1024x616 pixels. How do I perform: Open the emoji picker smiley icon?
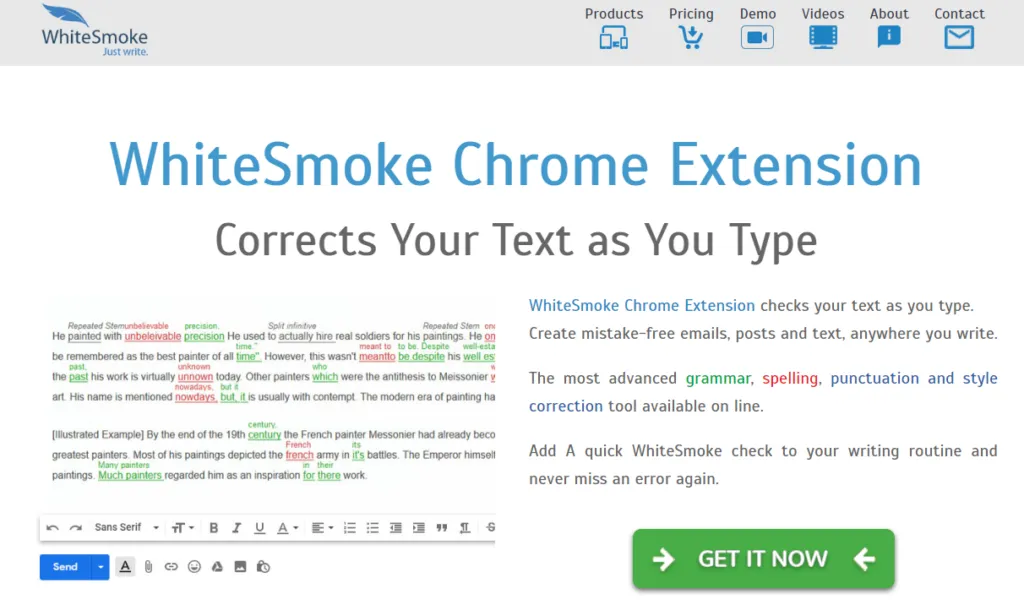(x=194, y=567)
